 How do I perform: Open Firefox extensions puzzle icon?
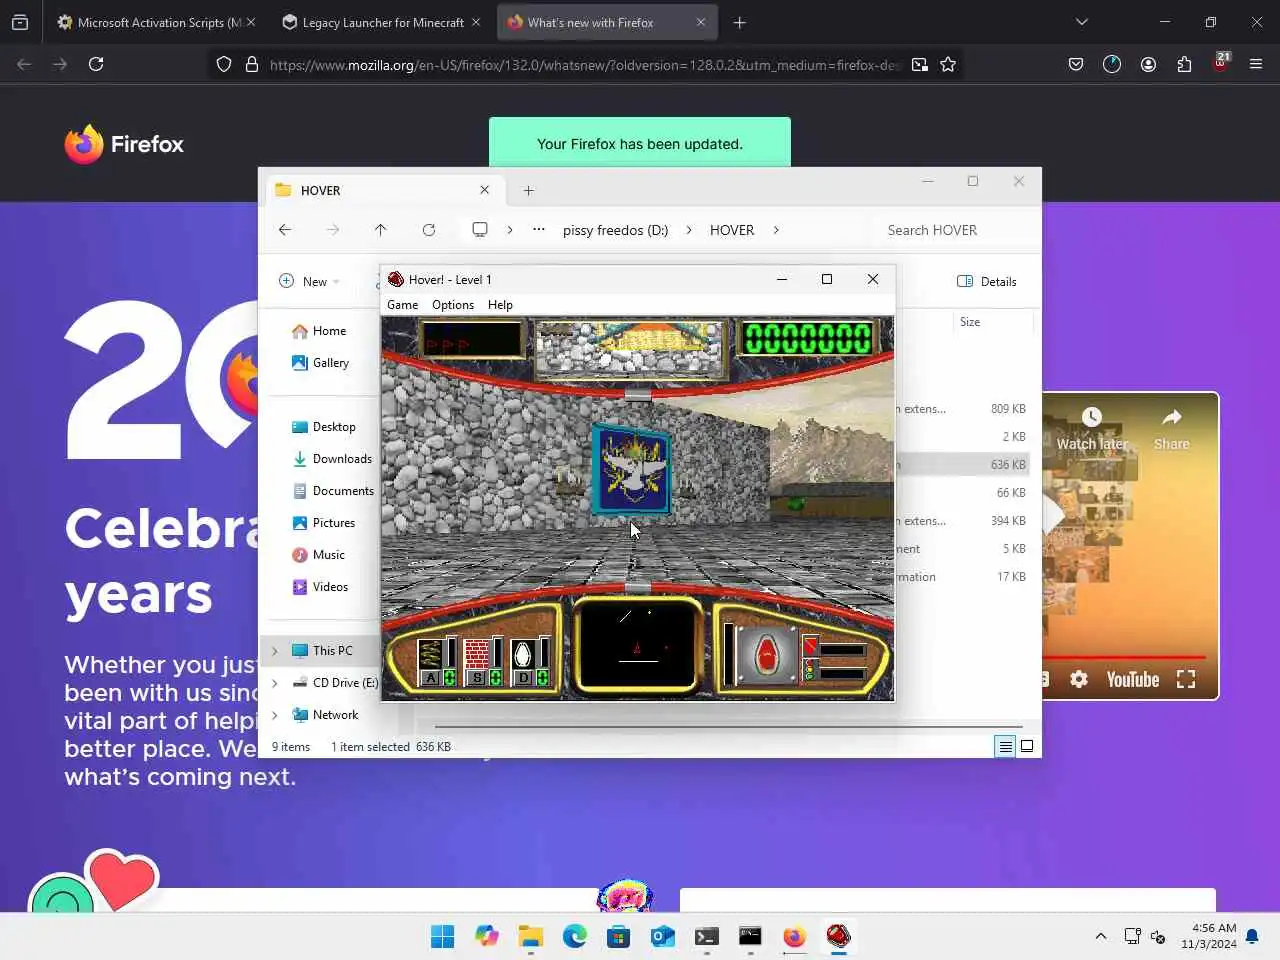pos(1184,64)
